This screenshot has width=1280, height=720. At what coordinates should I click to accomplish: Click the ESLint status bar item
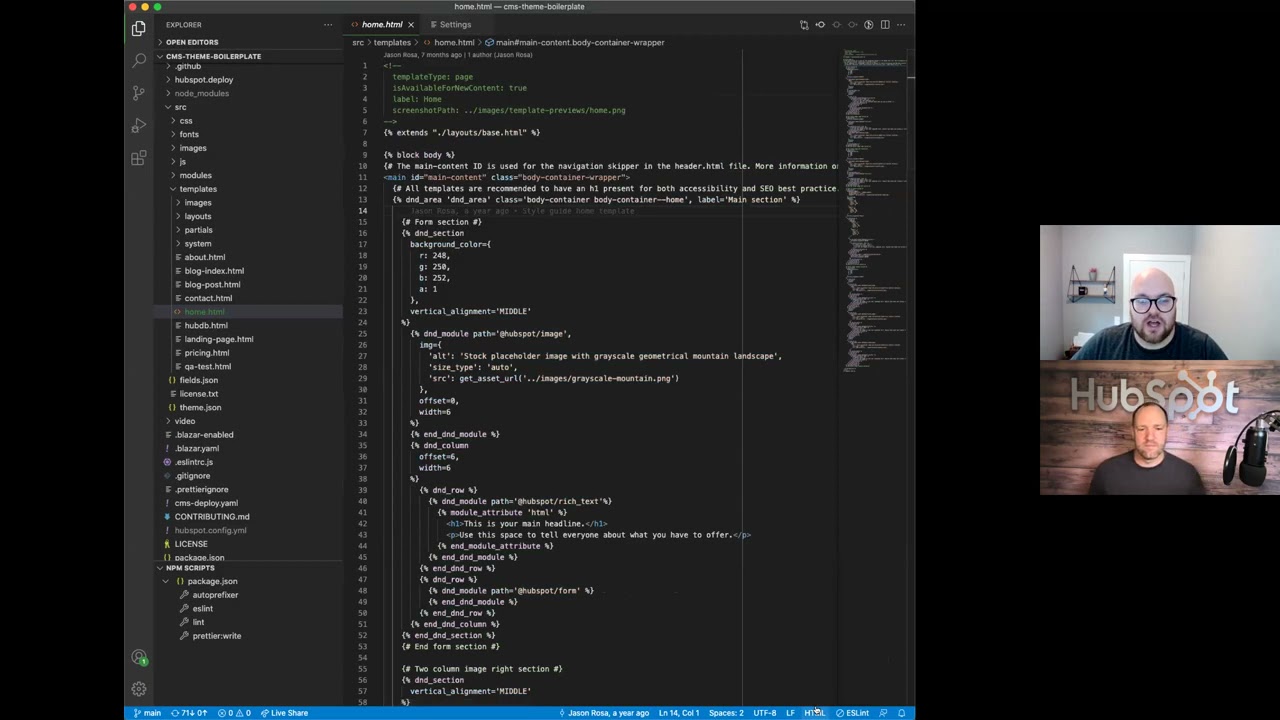pos(853,713)
